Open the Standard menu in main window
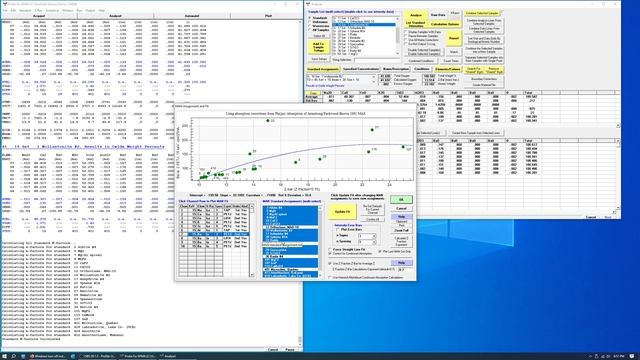This screenshot has width=640, height=360. [x=25, y=10]
